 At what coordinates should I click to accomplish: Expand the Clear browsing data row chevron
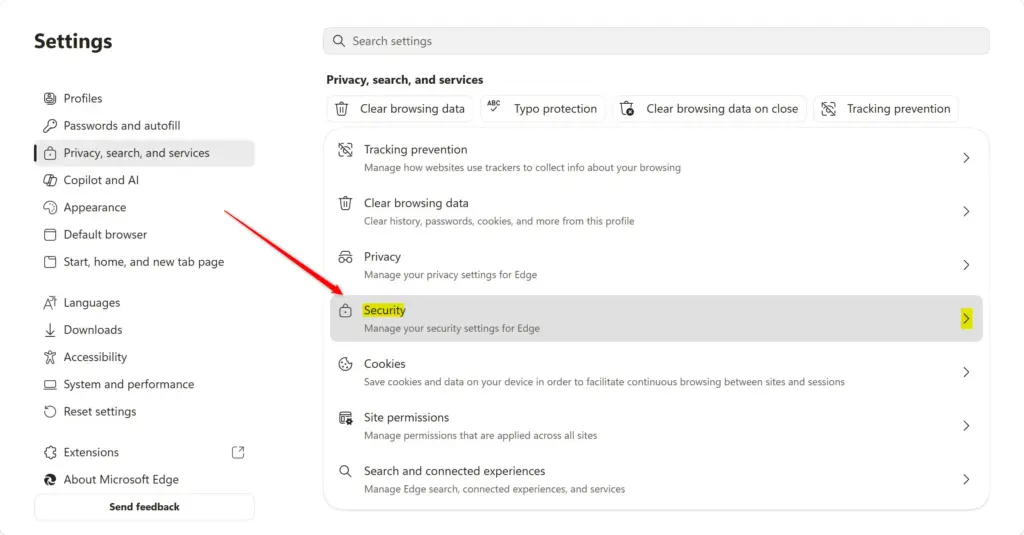[966, 212]
